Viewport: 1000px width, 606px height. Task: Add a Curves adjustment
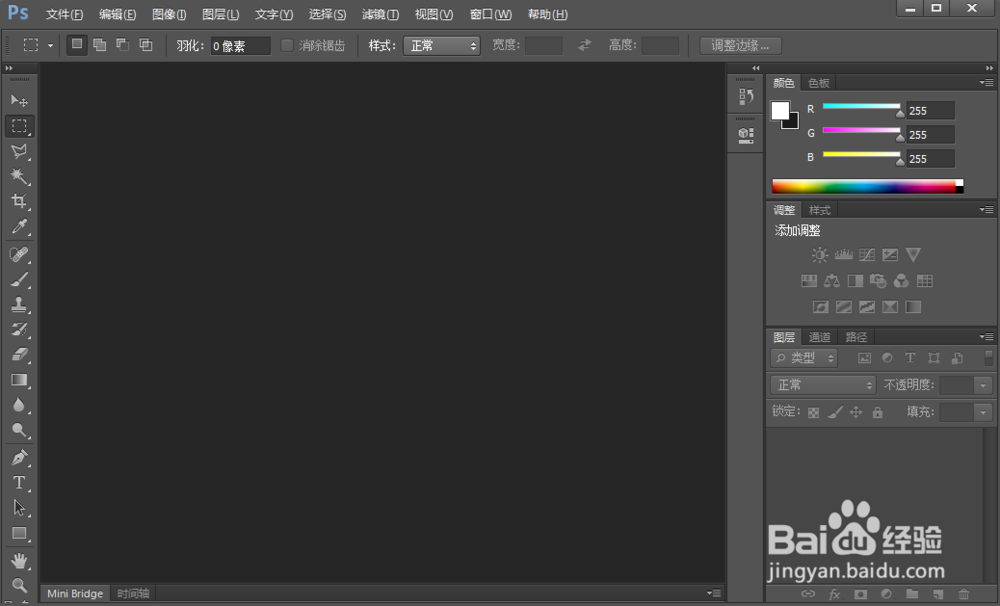click(867, 255)
